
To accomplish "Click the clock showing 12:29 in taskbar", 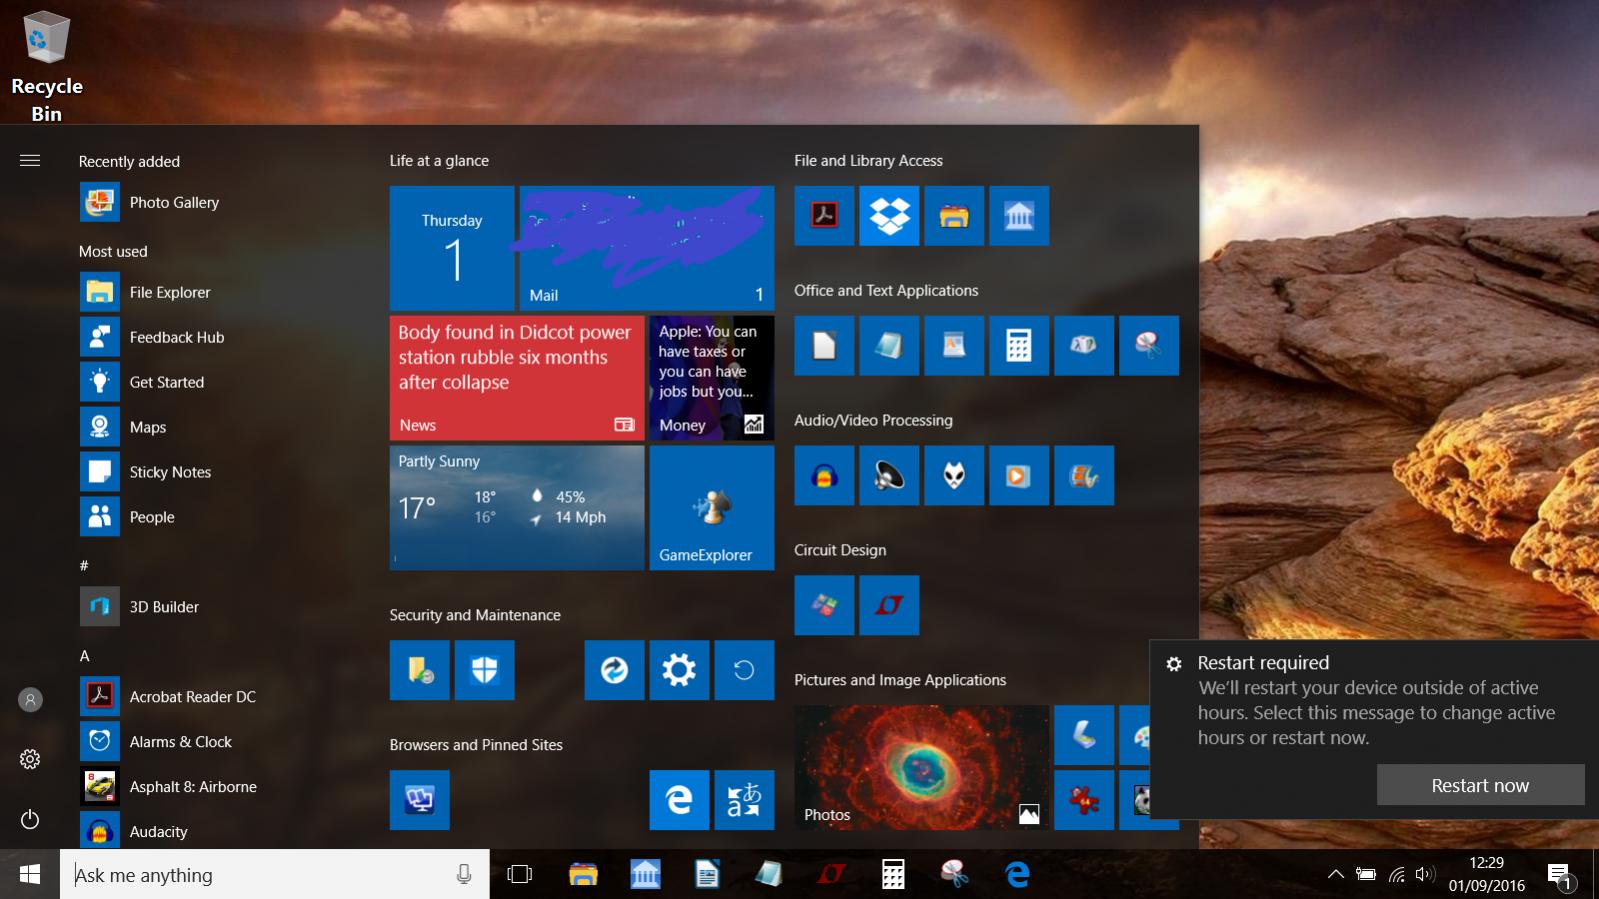I will tap(1486, 874).
